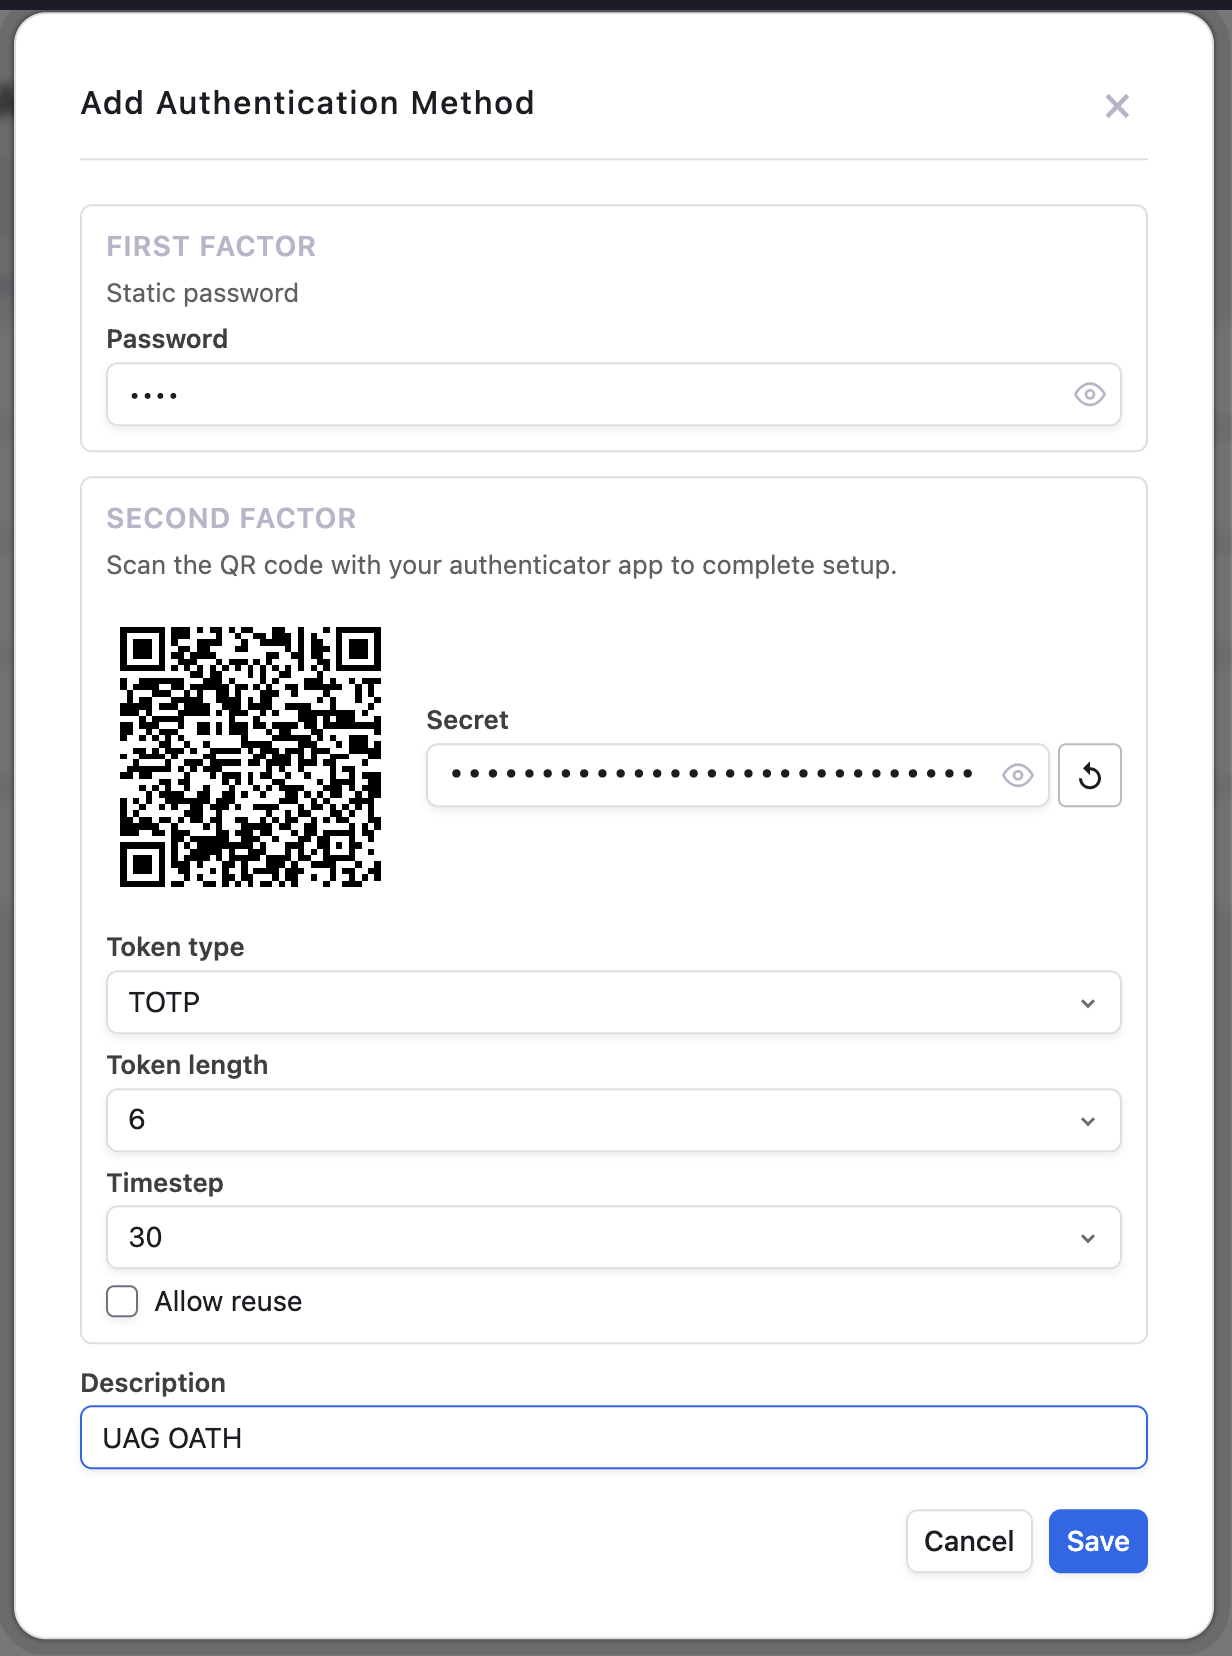1232x1656 pixels.
Task: Open the Token type dropdown
Action: coord(613,1002)
